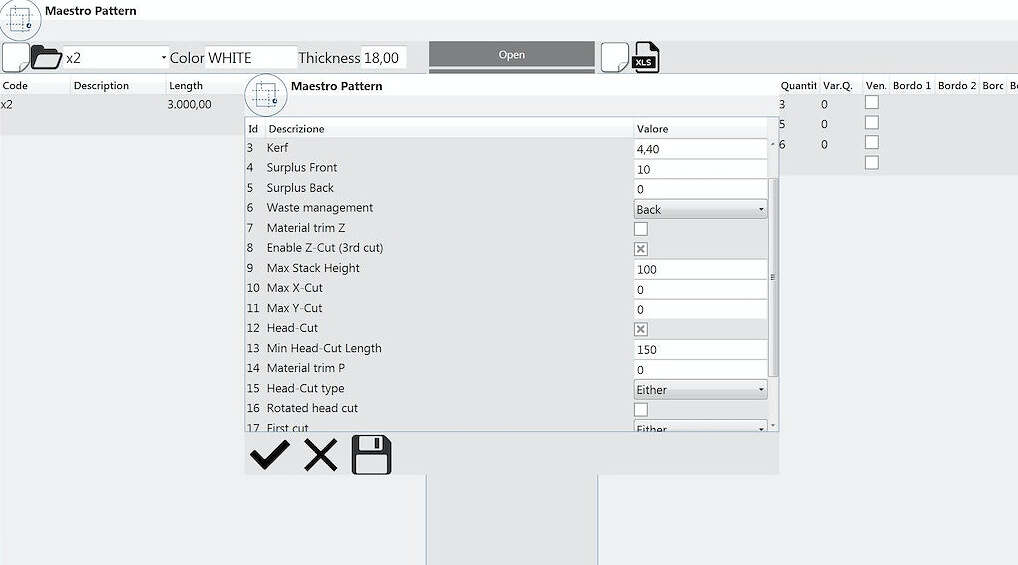Click the Waste management row label
The height and width of the screenshot is (565, 1018).
(319, 208)
